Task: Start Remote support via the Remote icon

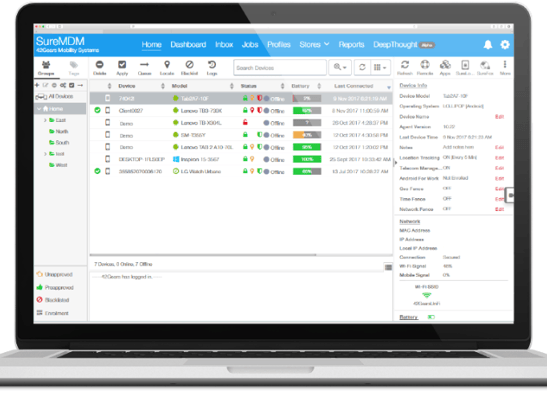Action: 425,65
